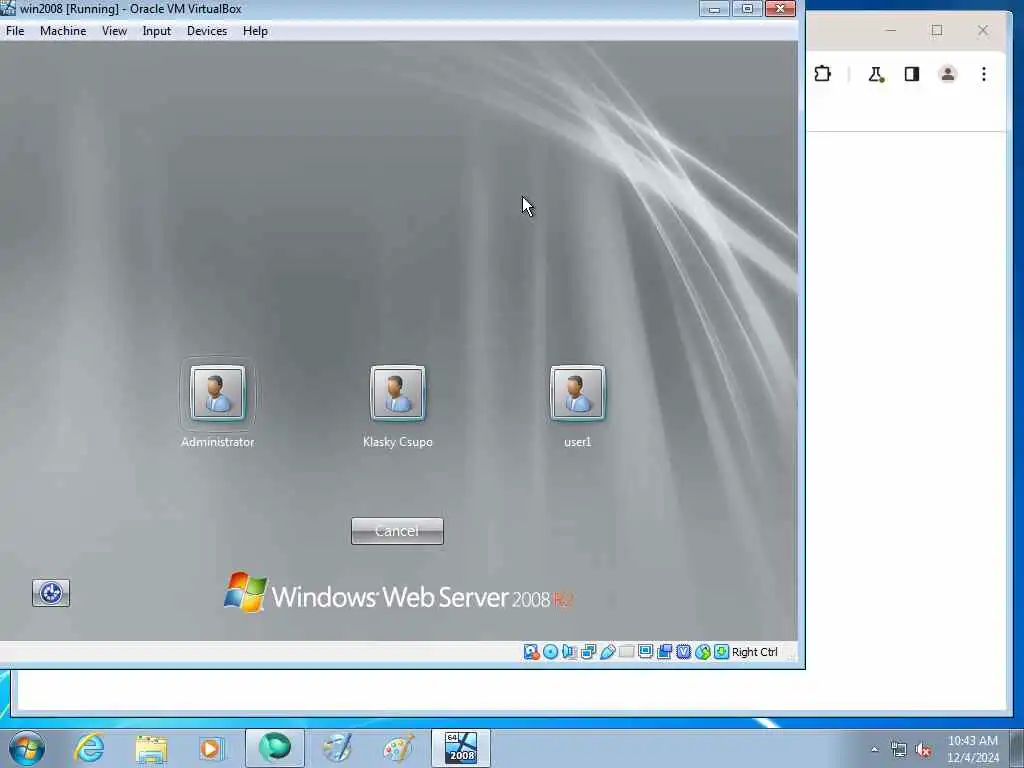Open the File menu in VirtualBox
Image resolution: width=1024 pixels, height=768 pixels.
point(15,31)
